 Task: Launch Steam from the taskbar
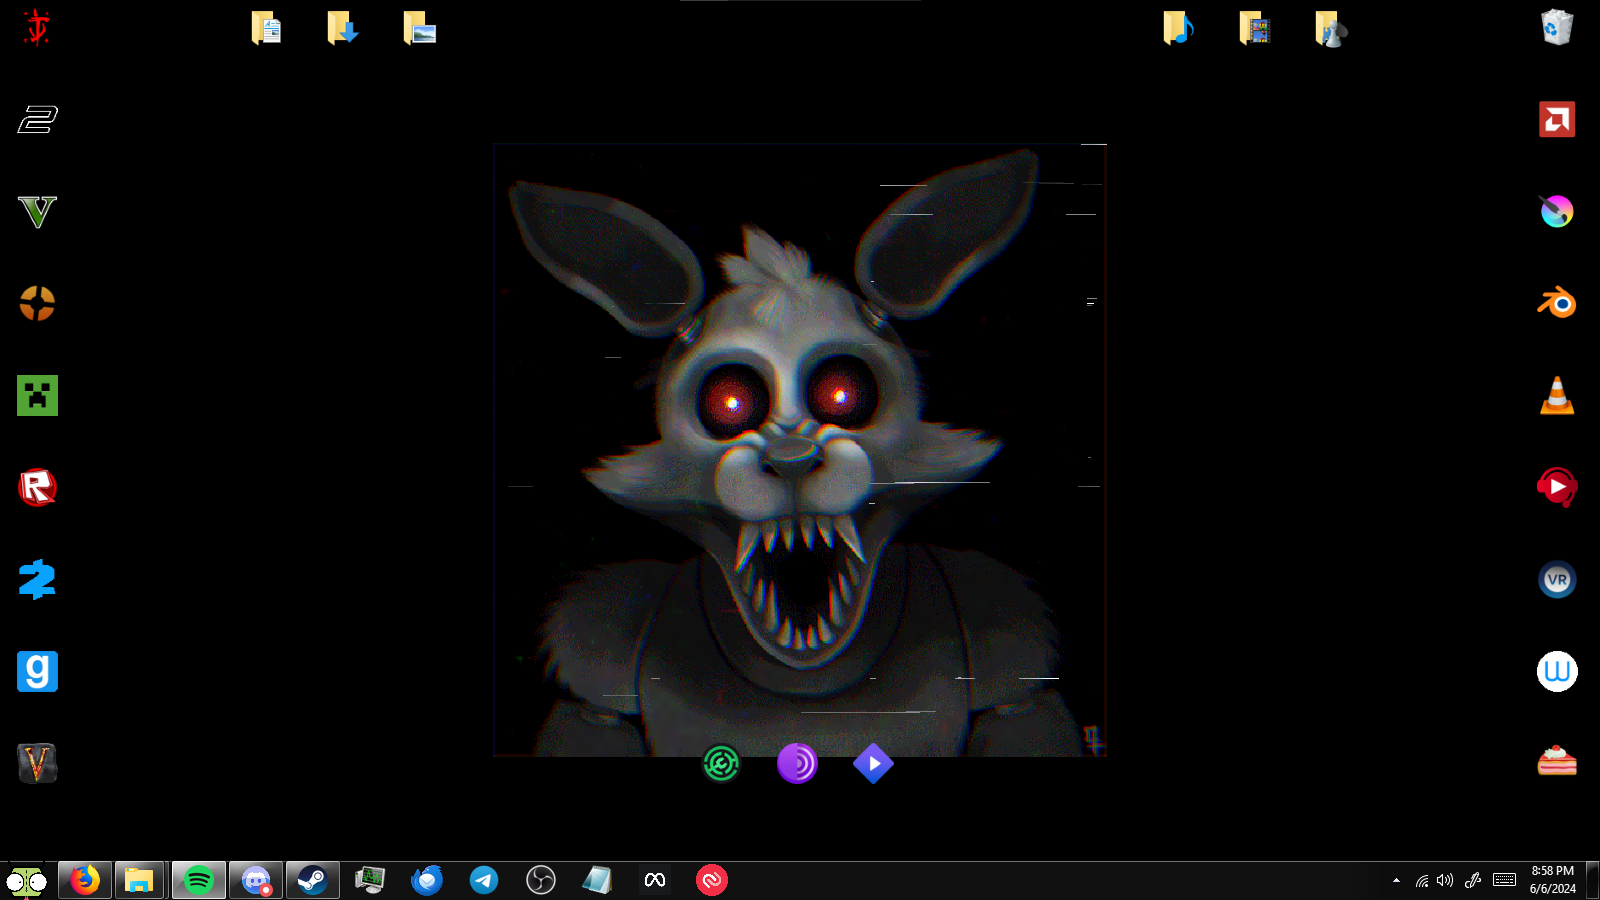pos(312,880)
